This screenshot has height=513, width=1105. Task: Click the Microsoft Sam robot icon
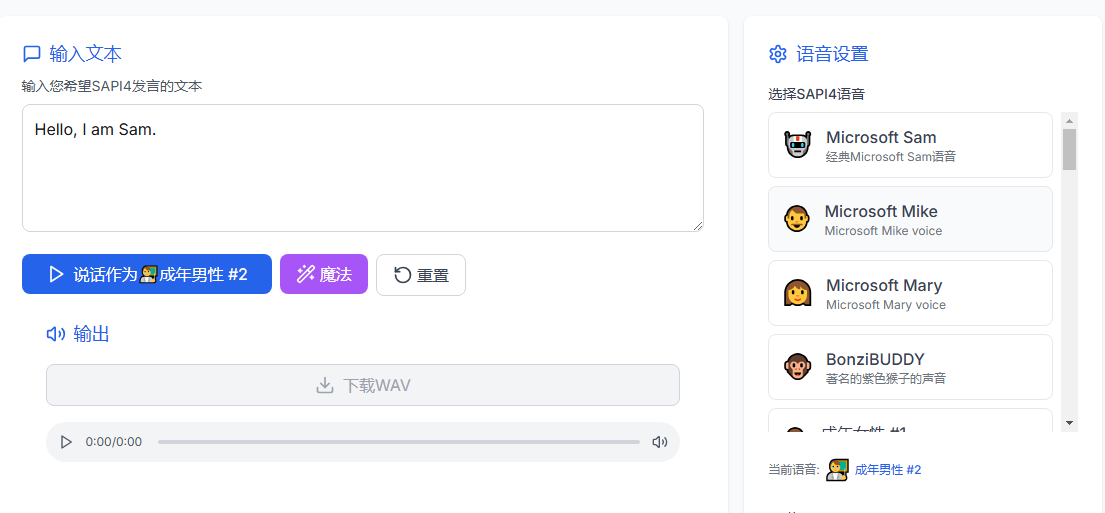798,145
